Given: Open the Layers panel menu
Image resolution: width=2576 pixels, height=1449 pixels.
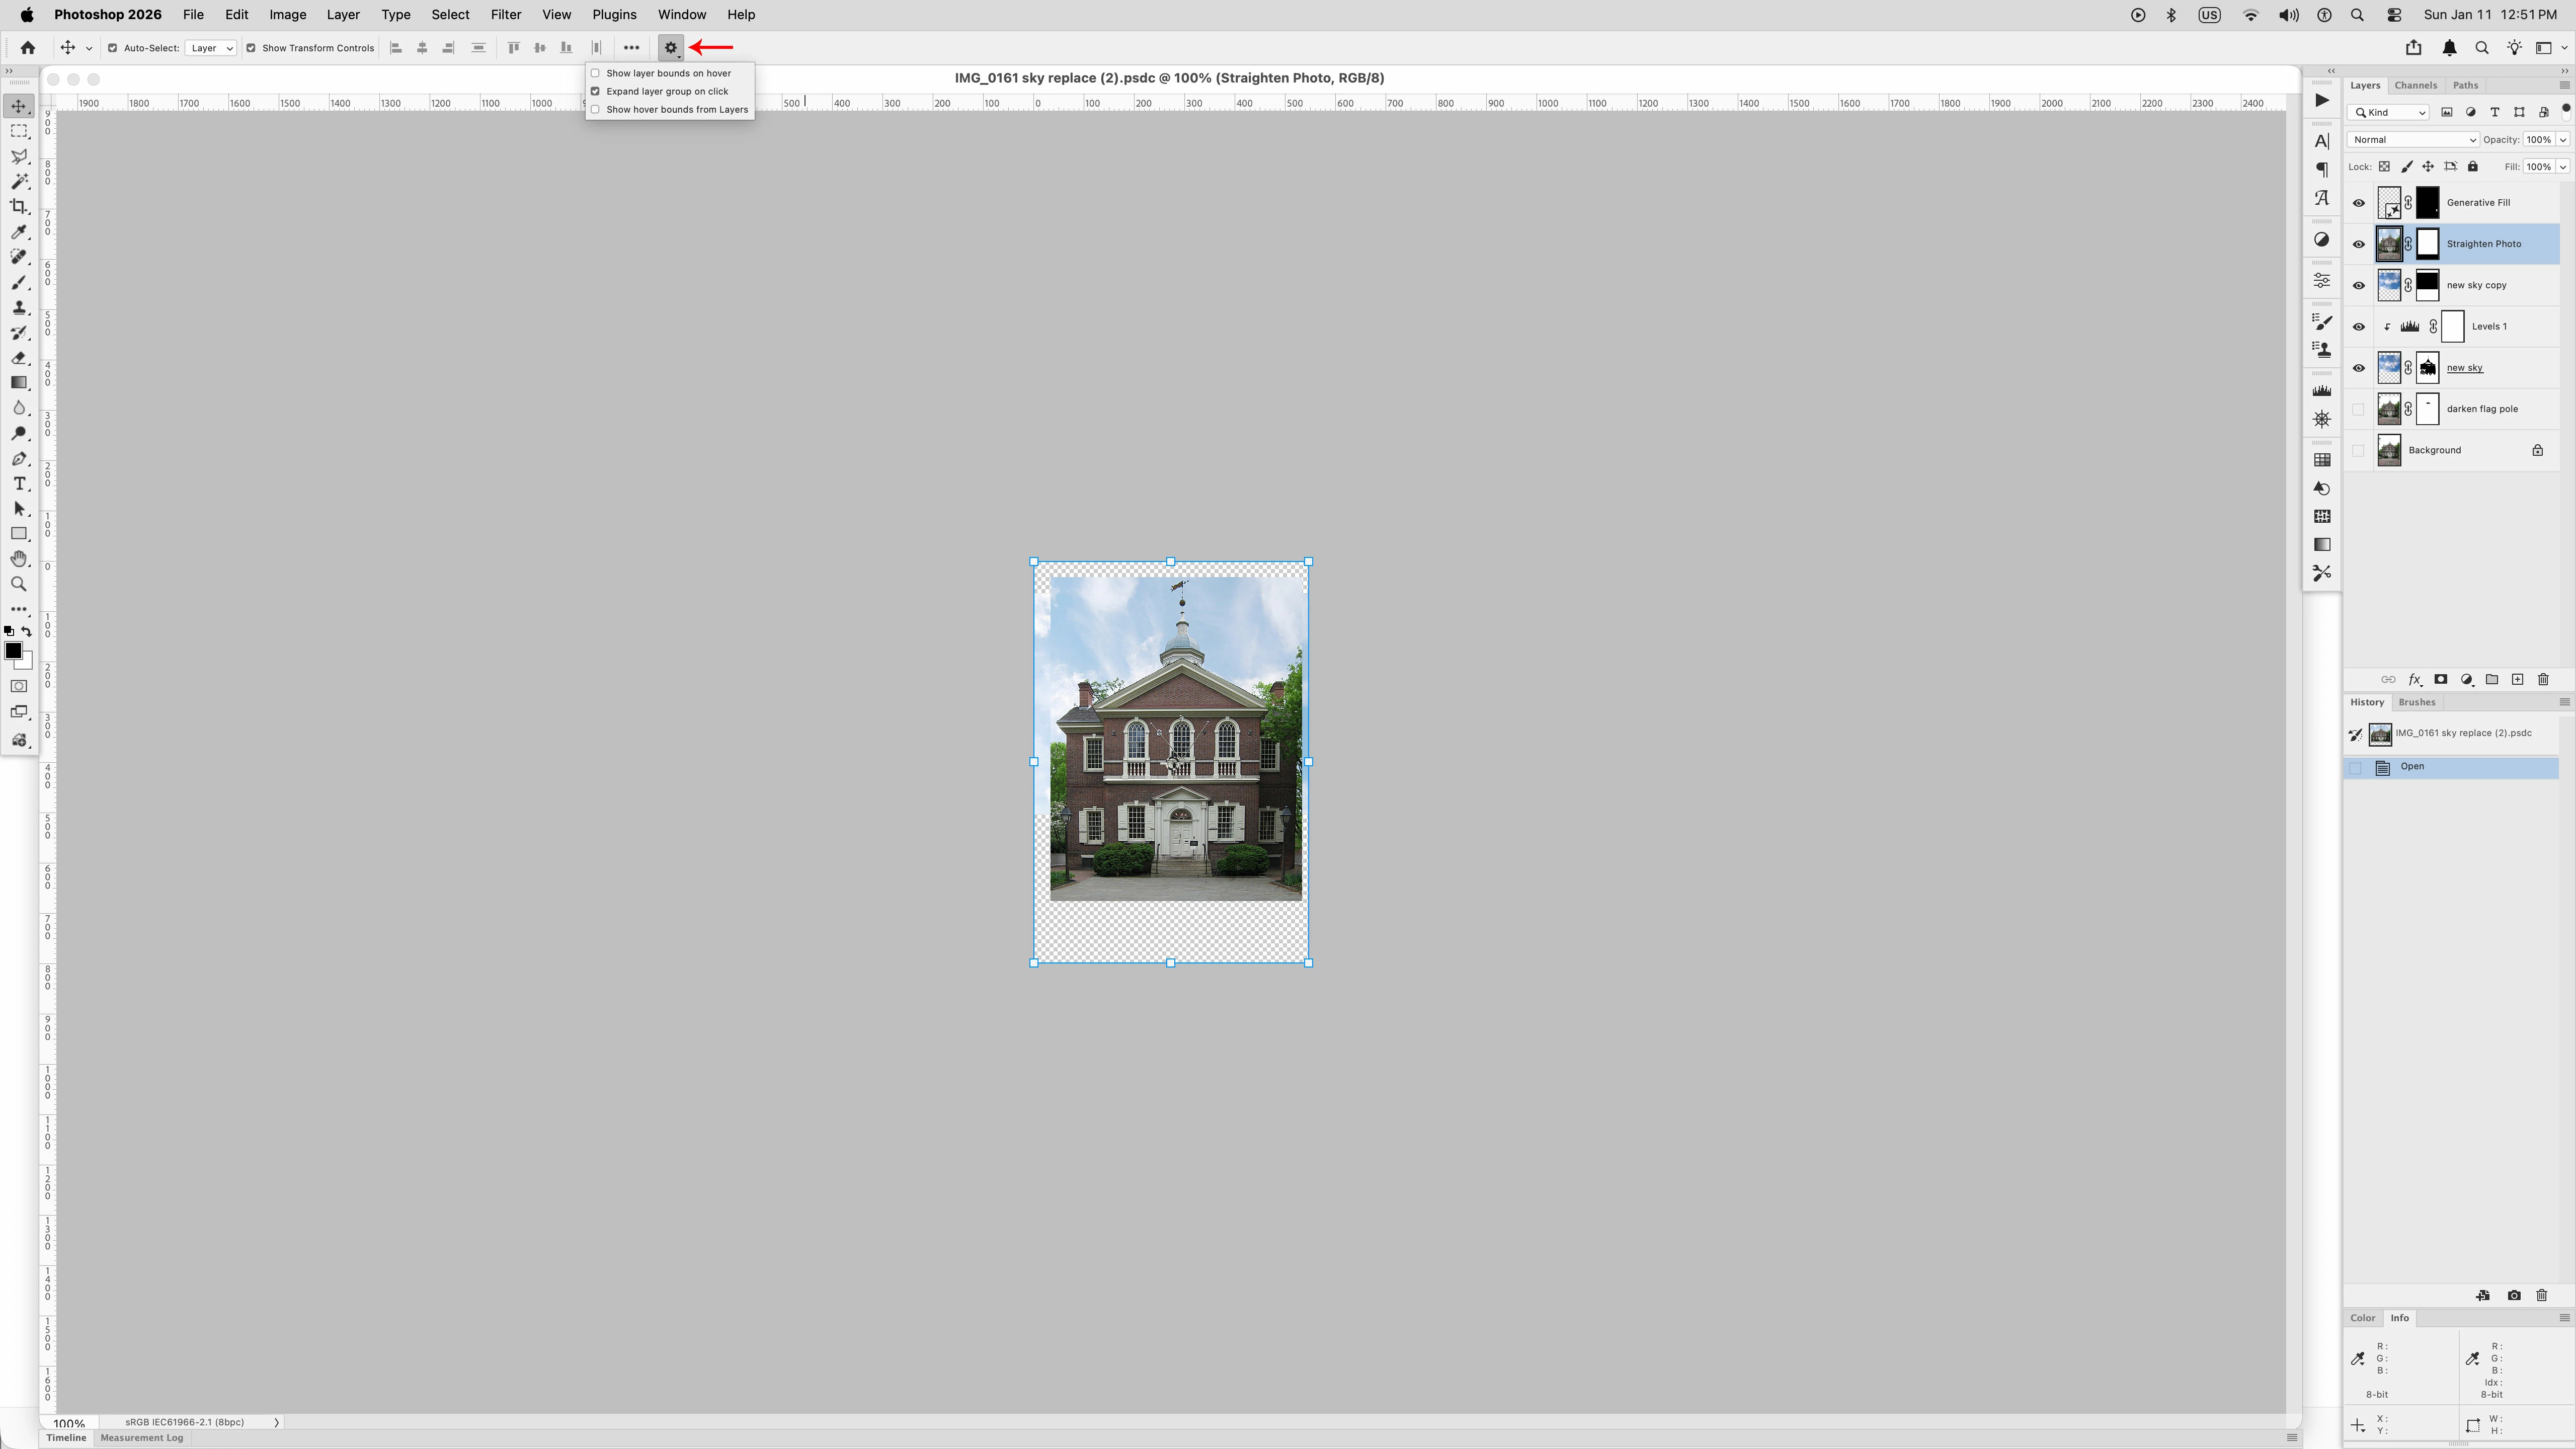Looking at the screenshot, I should pos(2564,85).
